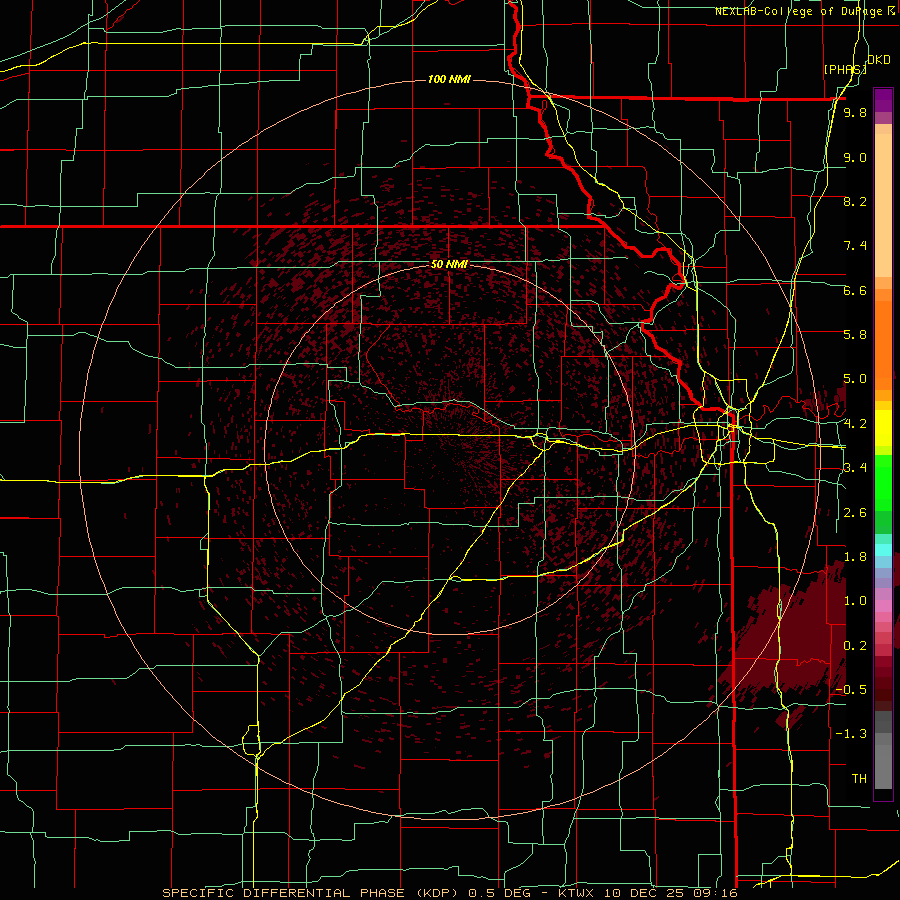900x900 pixels.
Task: Click the 6.6 color scale label
Action: pyautogui.click(x=855, y=290)
